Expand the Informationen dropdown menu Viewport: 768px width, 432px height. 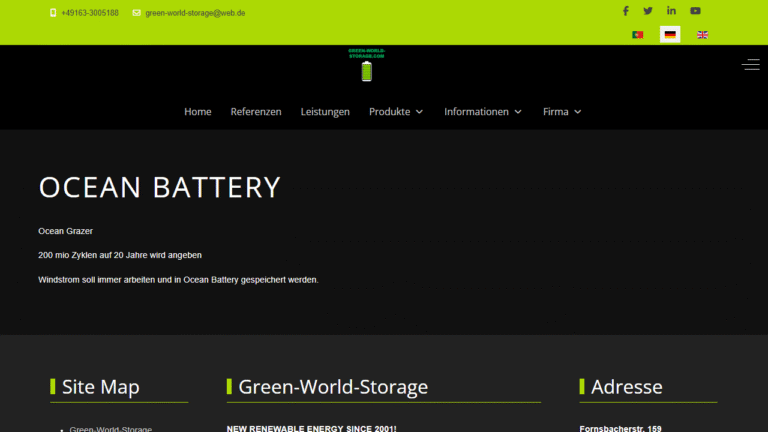coord(483,112)
